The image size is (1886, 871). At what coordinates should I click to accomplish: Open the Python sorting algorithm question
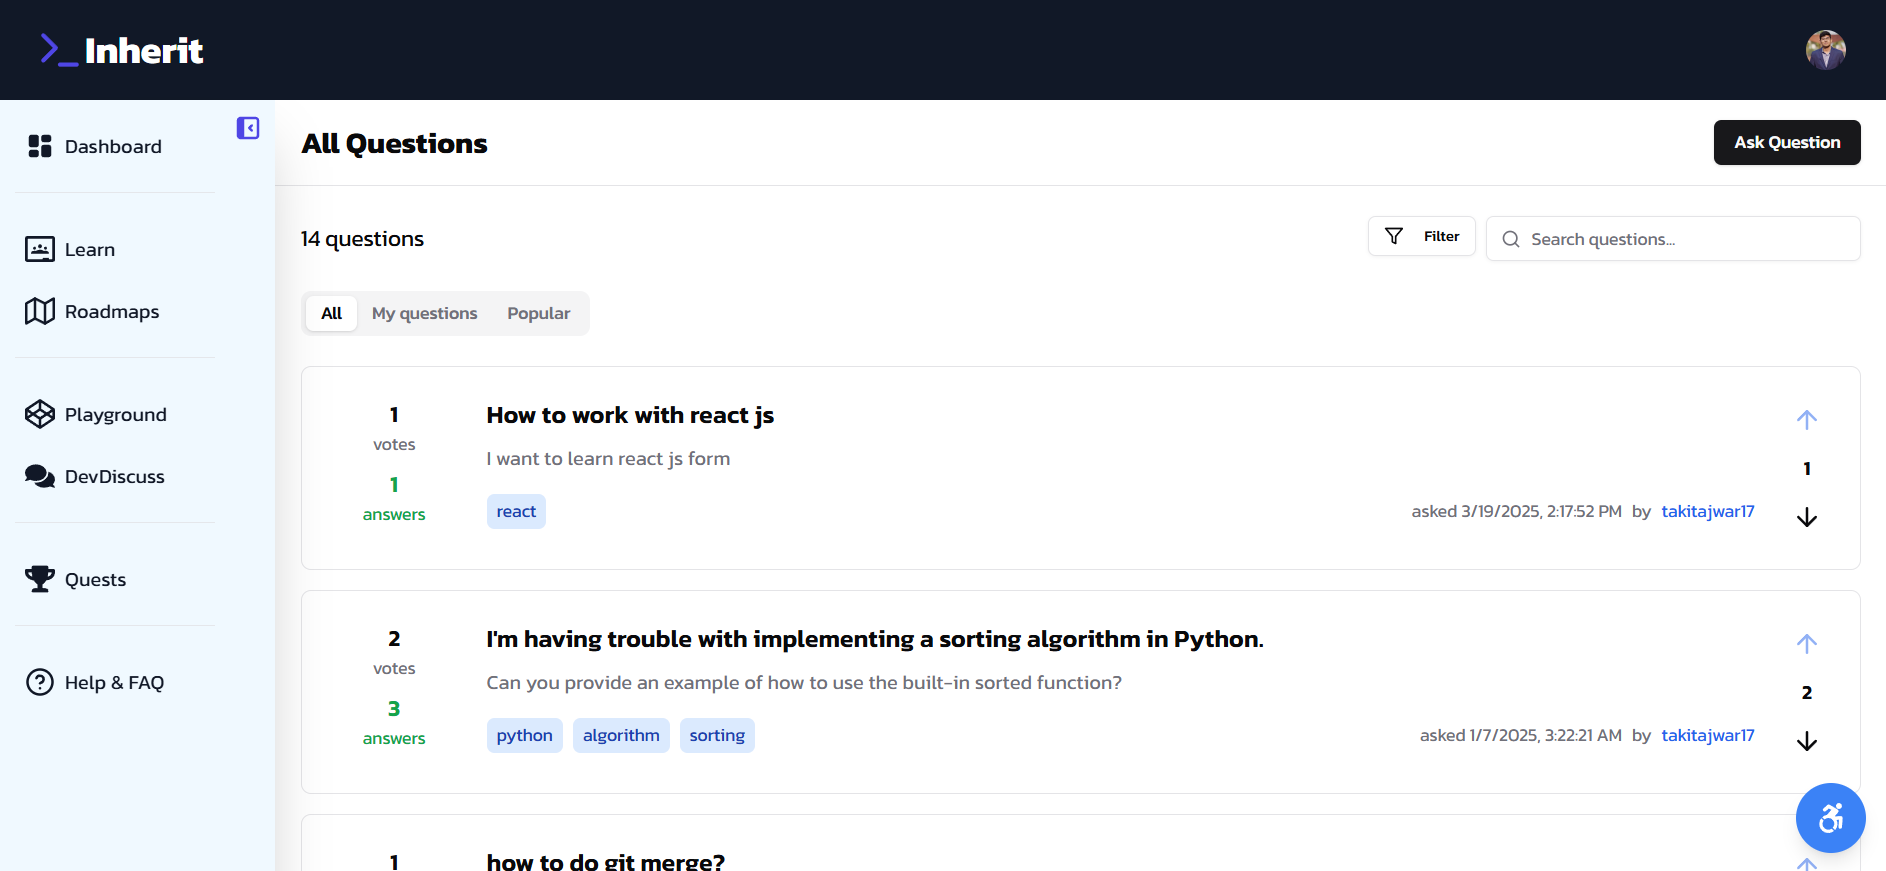tap(875, 639)
